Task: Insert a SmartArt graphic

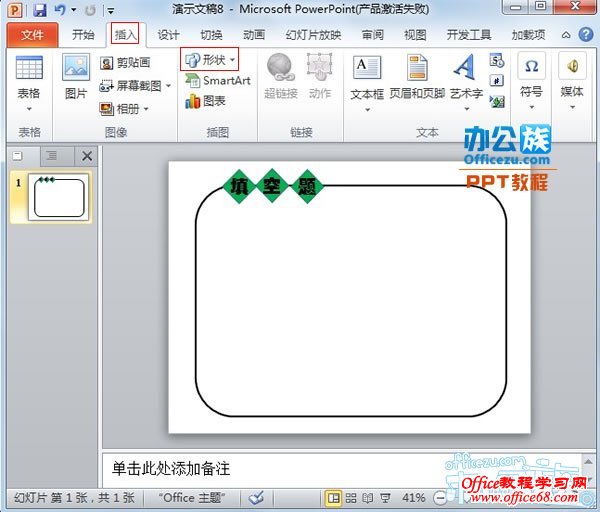Action: pos(218,81)
